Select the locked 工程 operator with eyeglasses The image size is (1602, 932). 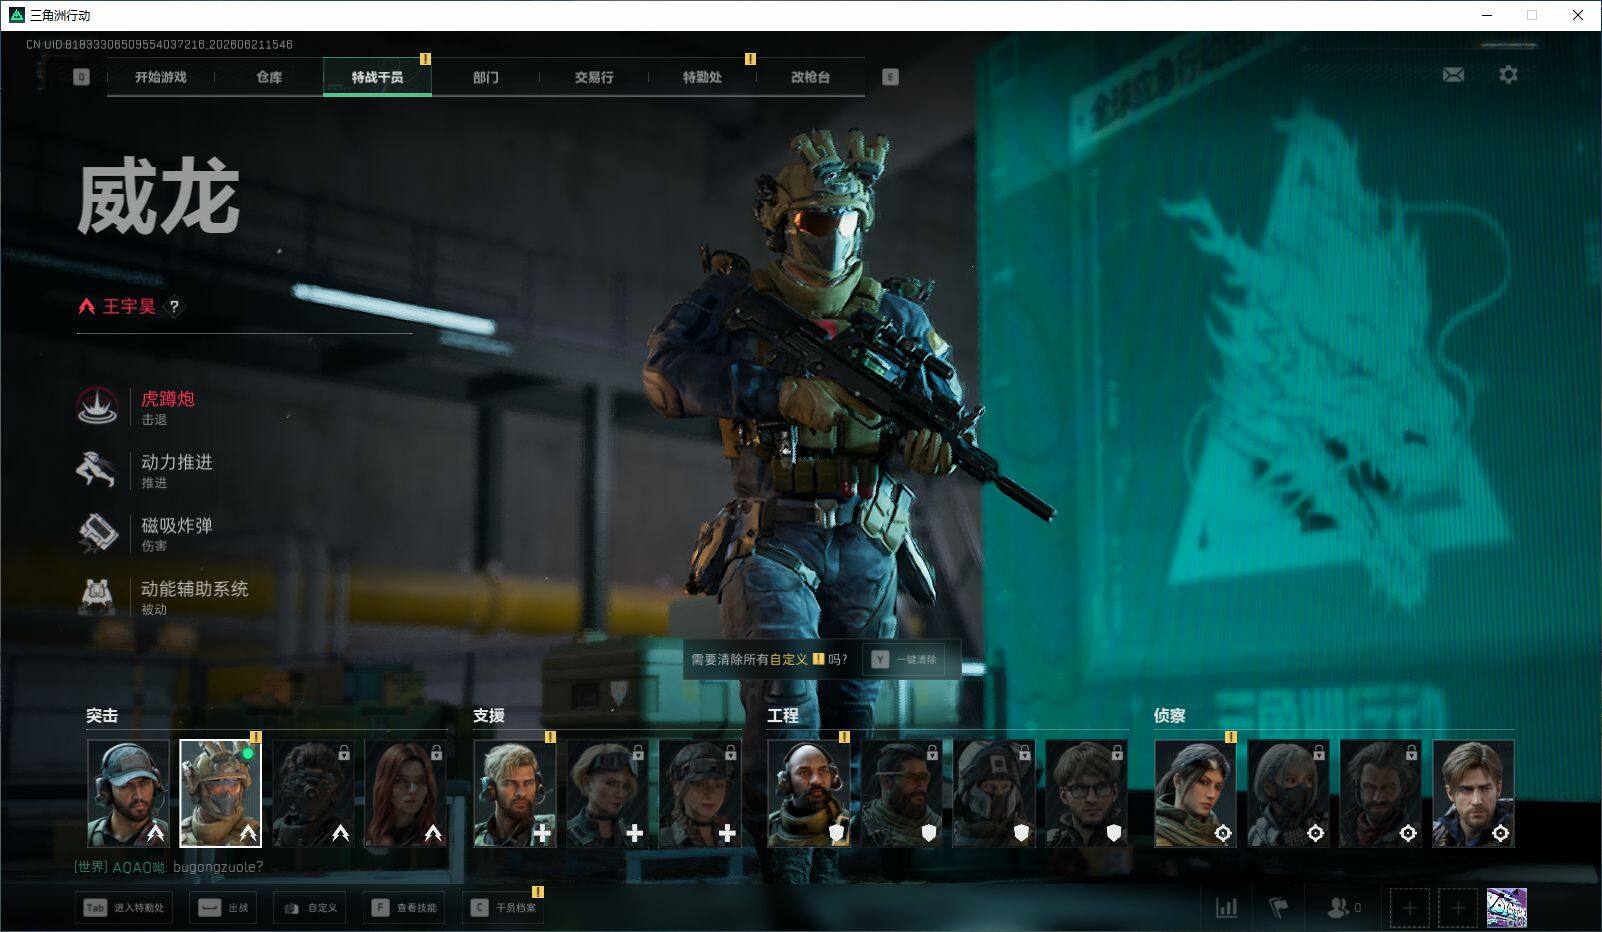coord(1086,793)
